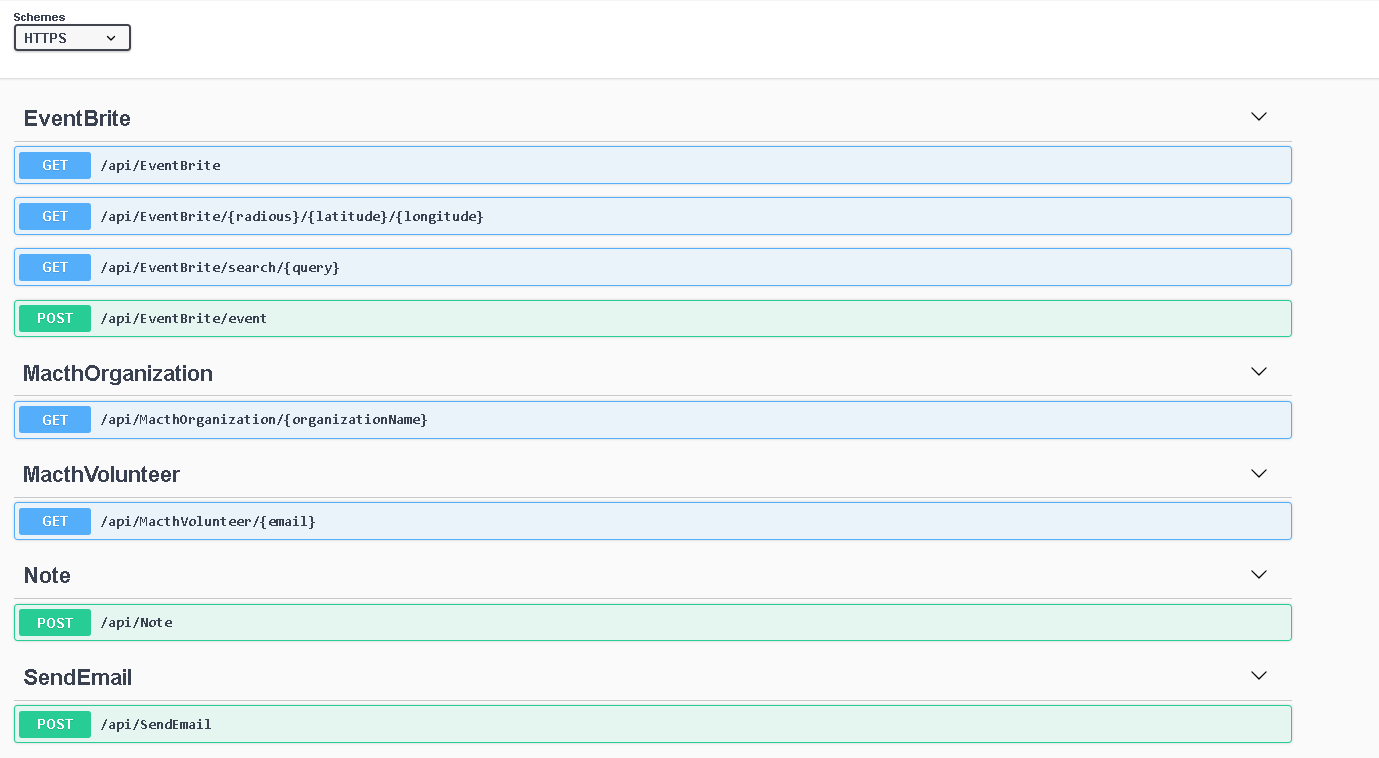Open the HTTPS schemes dropdown
The image size is (1379, 758).
tap(72, 38)
